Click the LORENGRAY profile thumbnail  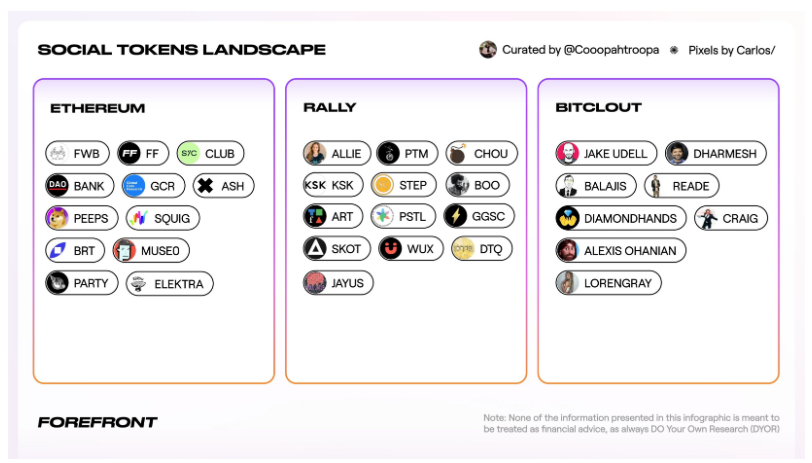[x=568, y=283]
